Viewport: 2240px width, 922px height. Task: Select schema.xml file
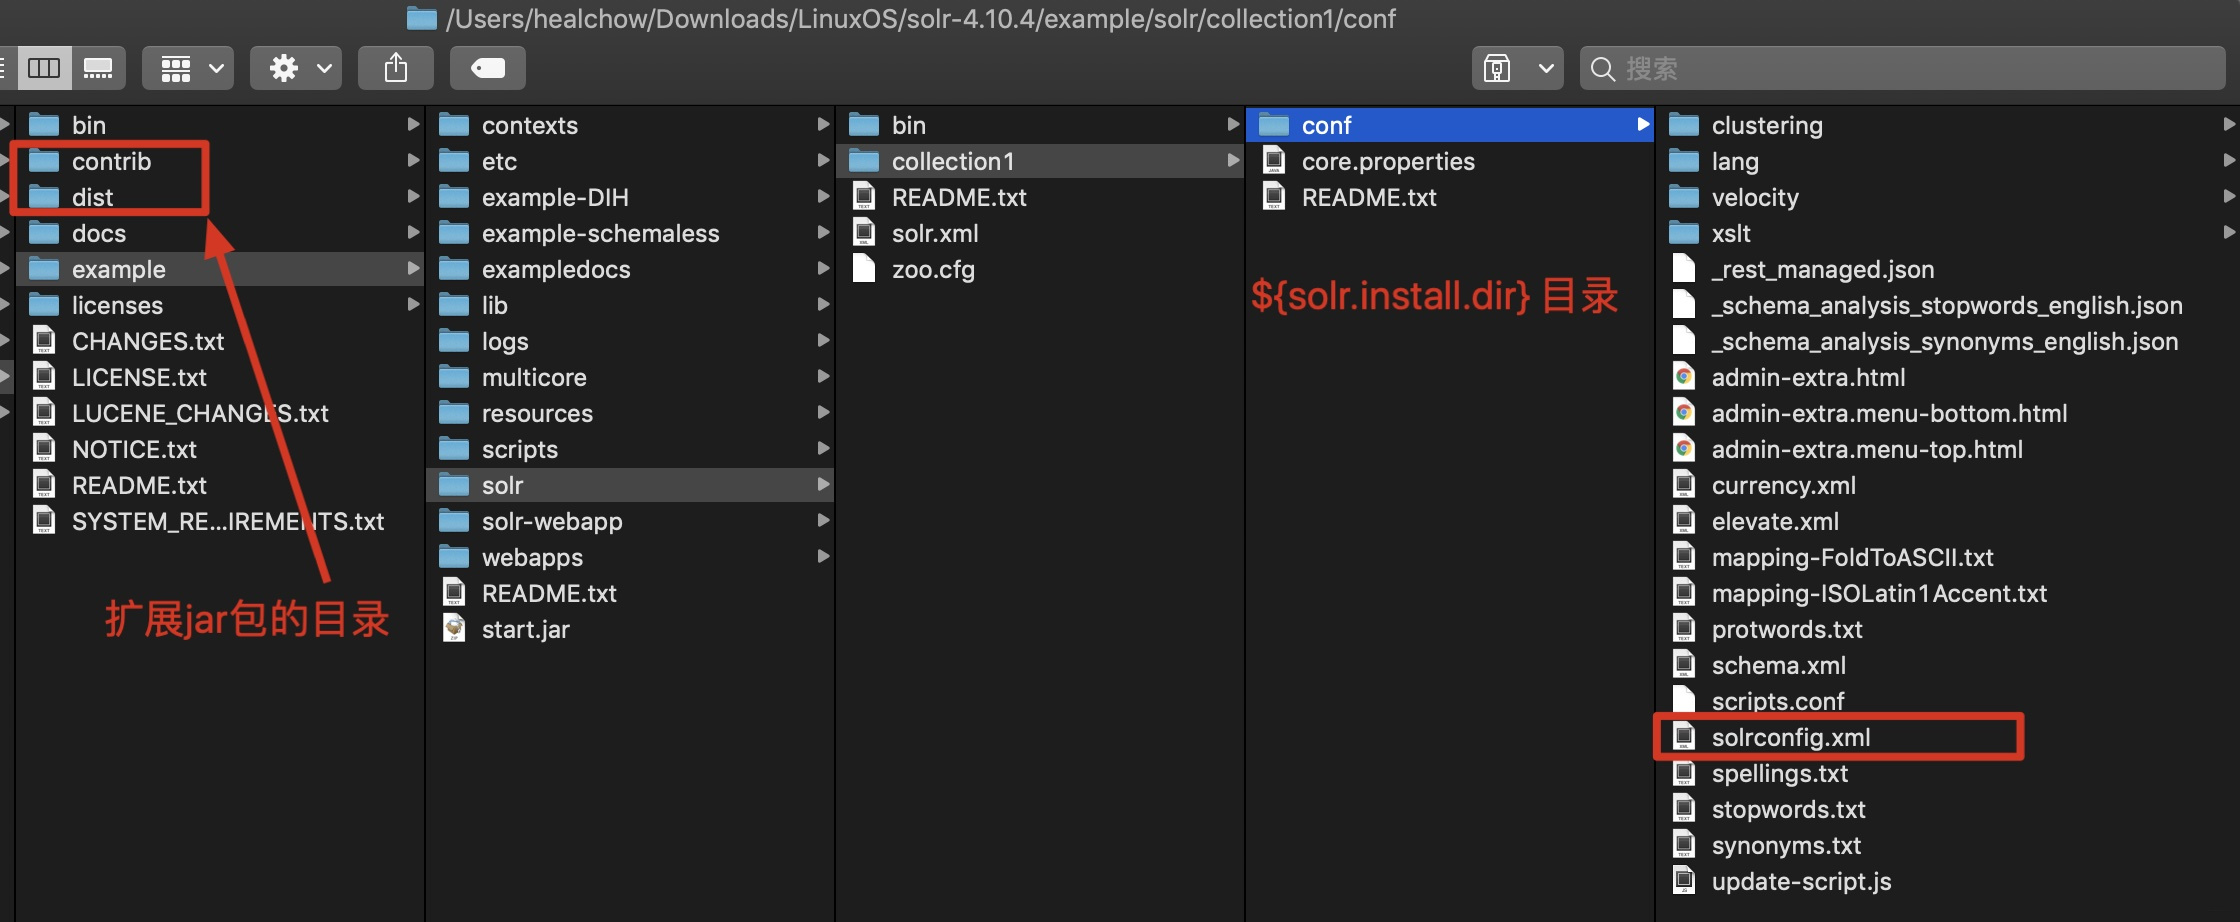(x=1948, y=665)
